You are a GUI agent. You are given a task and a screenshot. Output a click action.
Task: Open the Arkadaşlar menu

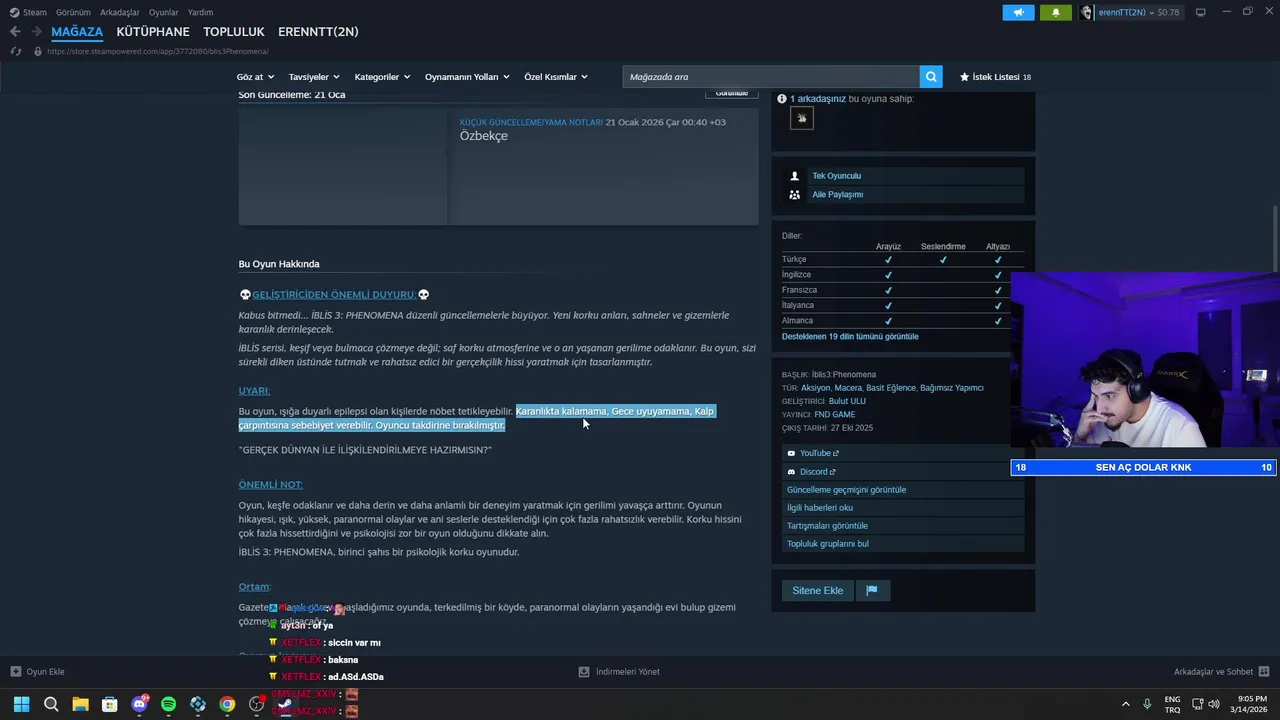120,13
